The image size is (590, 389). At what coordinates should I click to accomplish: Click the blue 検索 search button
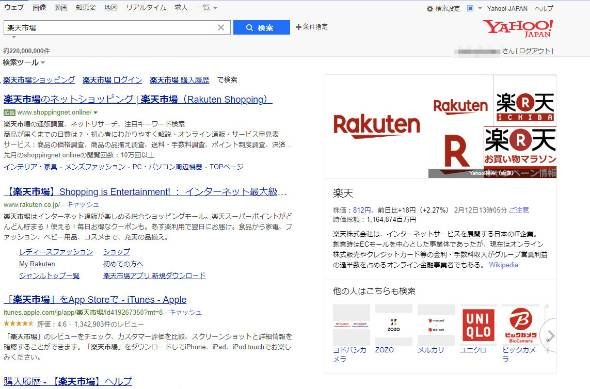[x=262, y=27]
